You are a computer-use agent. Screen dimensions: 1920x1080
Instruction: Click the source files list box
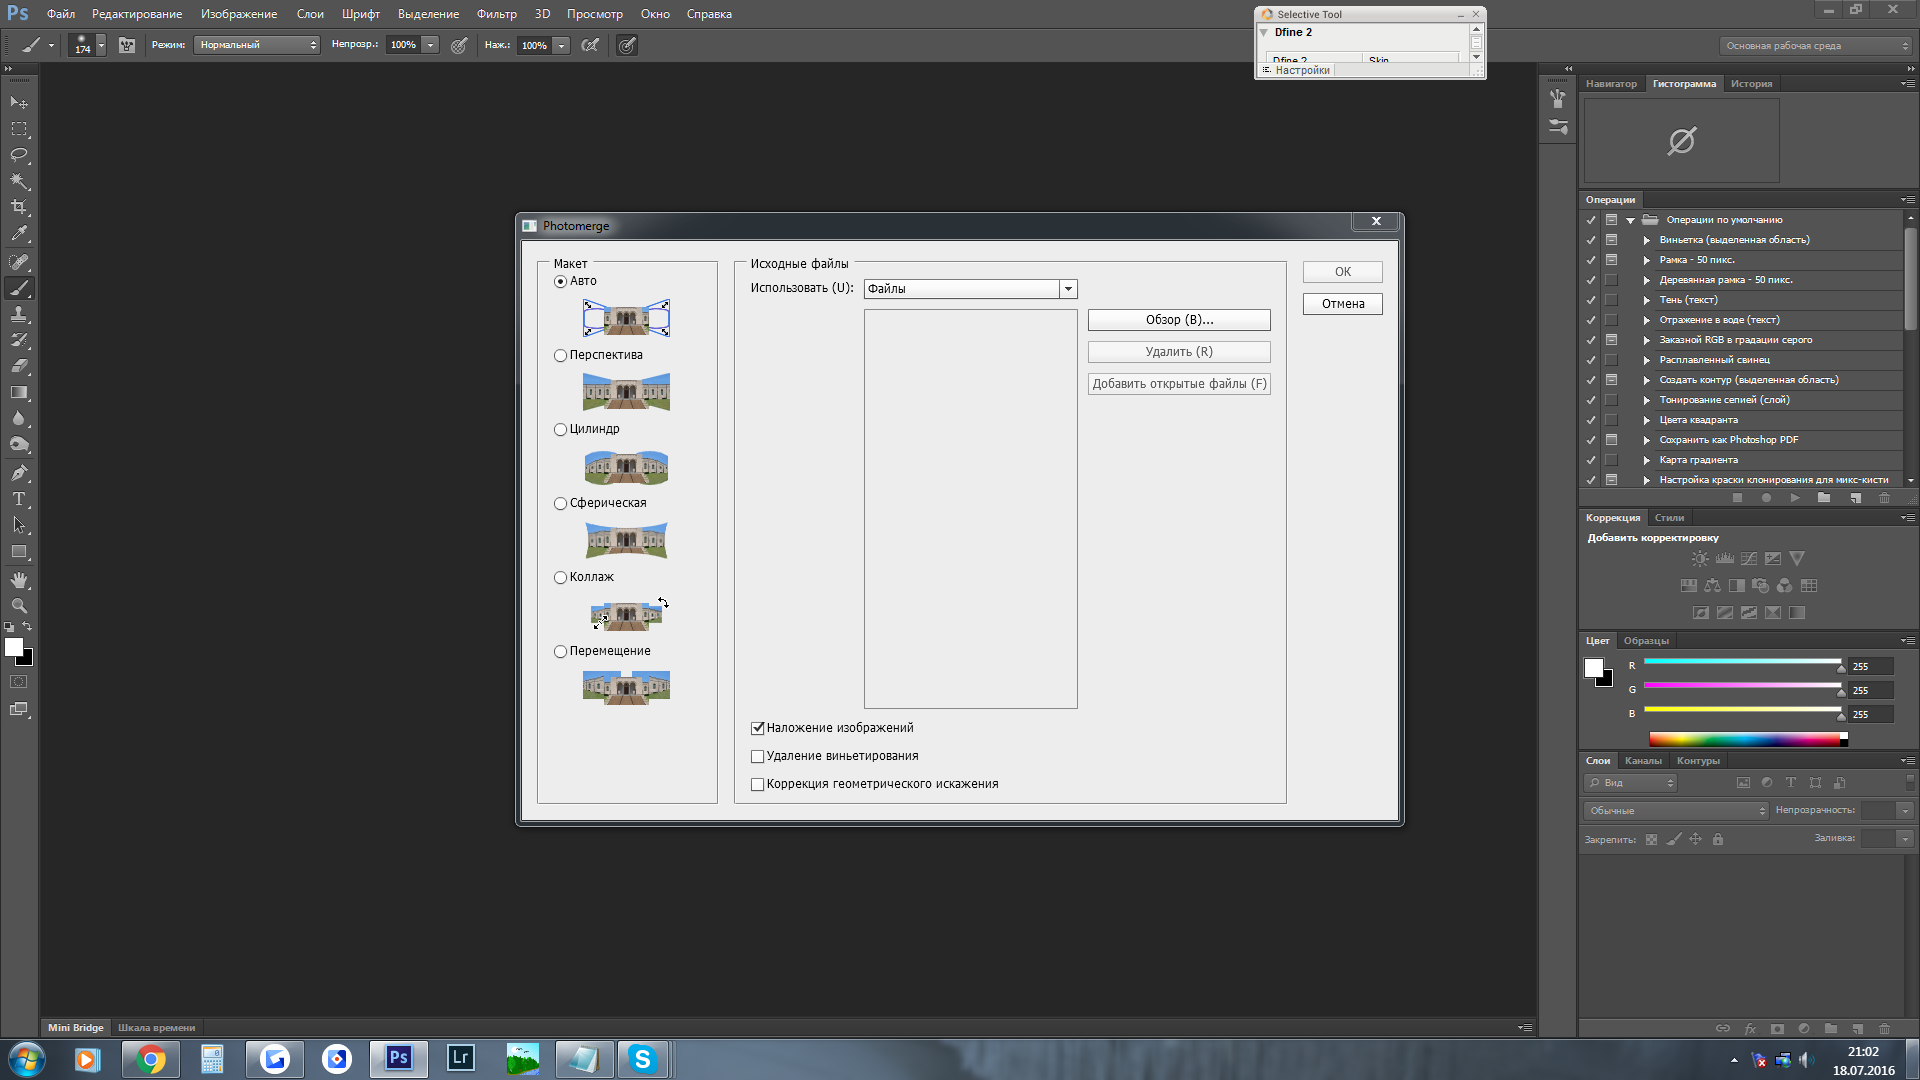click(970, 508)
